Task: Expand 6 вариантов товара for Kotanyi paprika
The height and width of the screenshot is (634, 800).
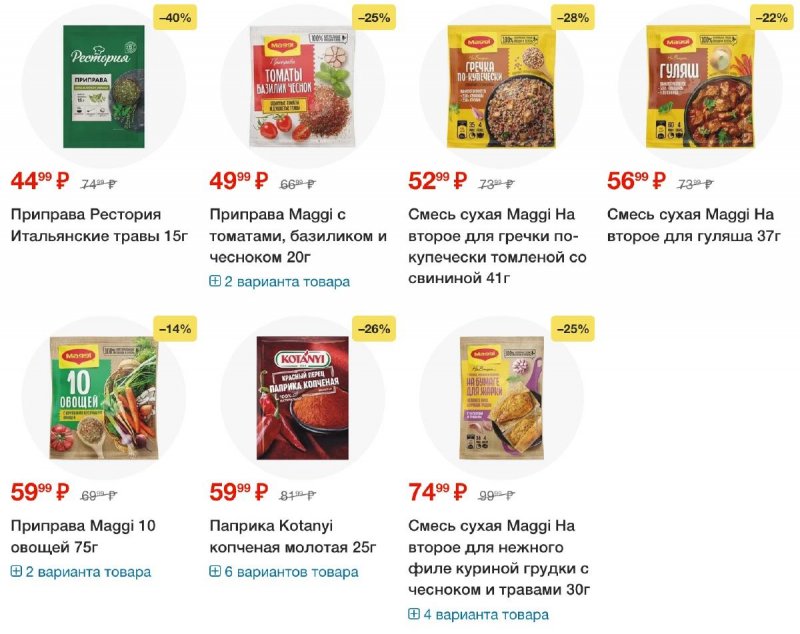Action: 284,572
